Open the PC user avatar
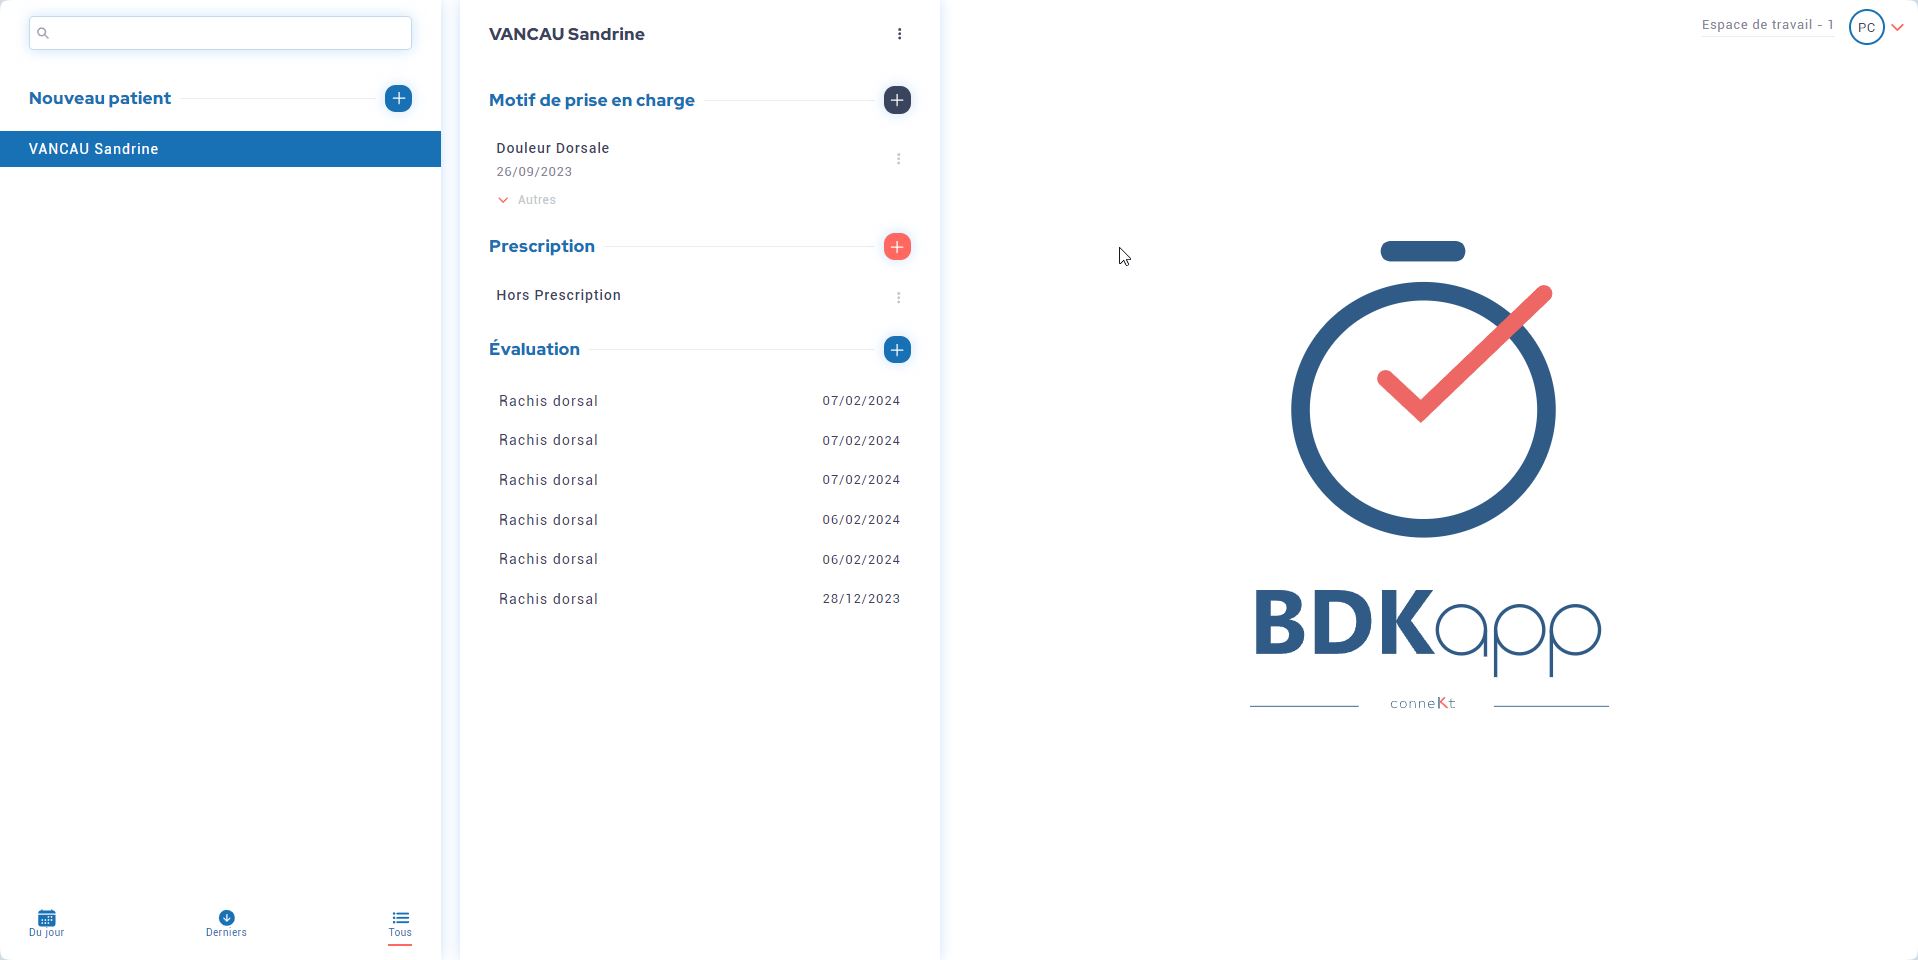The height and width of the screenshot is (960, 1918). (x=1866, y=28)
